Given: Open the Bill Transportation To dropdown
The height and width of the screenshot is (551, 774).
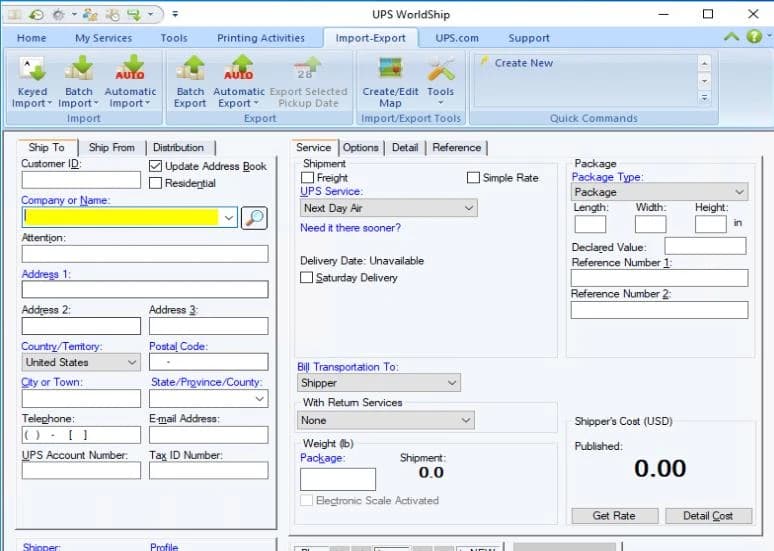Looking at the screenshot, I should [x=379, y=383].
